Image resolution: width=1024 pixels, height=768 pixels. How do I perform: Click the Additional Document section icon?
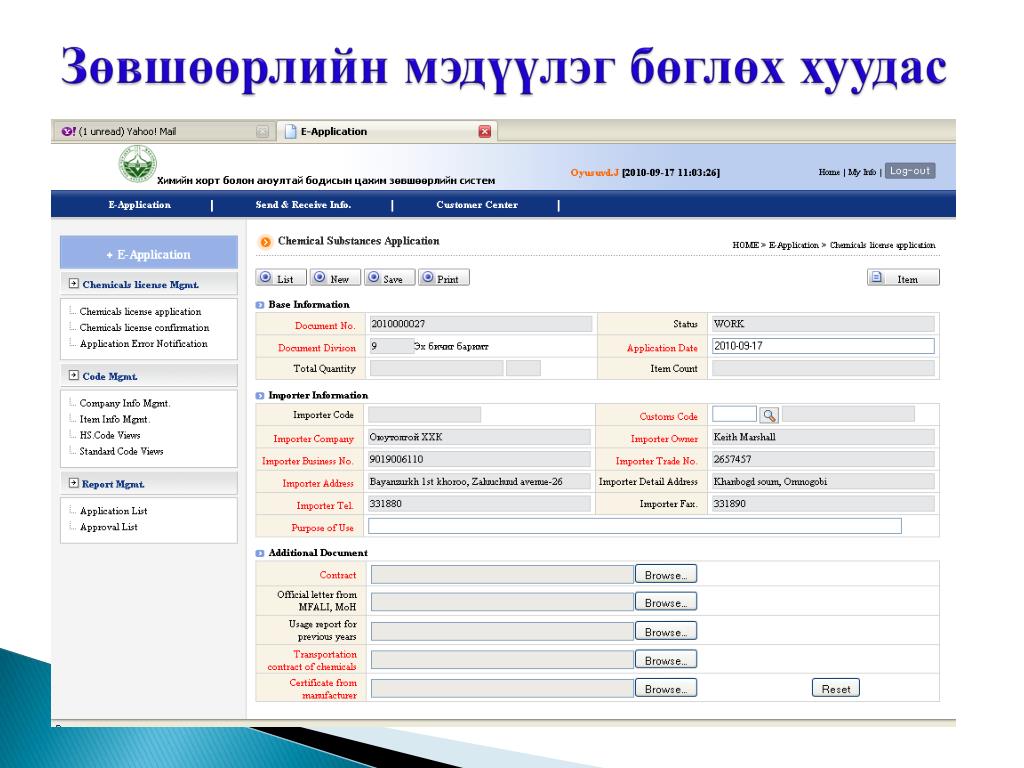click(x=260, y=553)
